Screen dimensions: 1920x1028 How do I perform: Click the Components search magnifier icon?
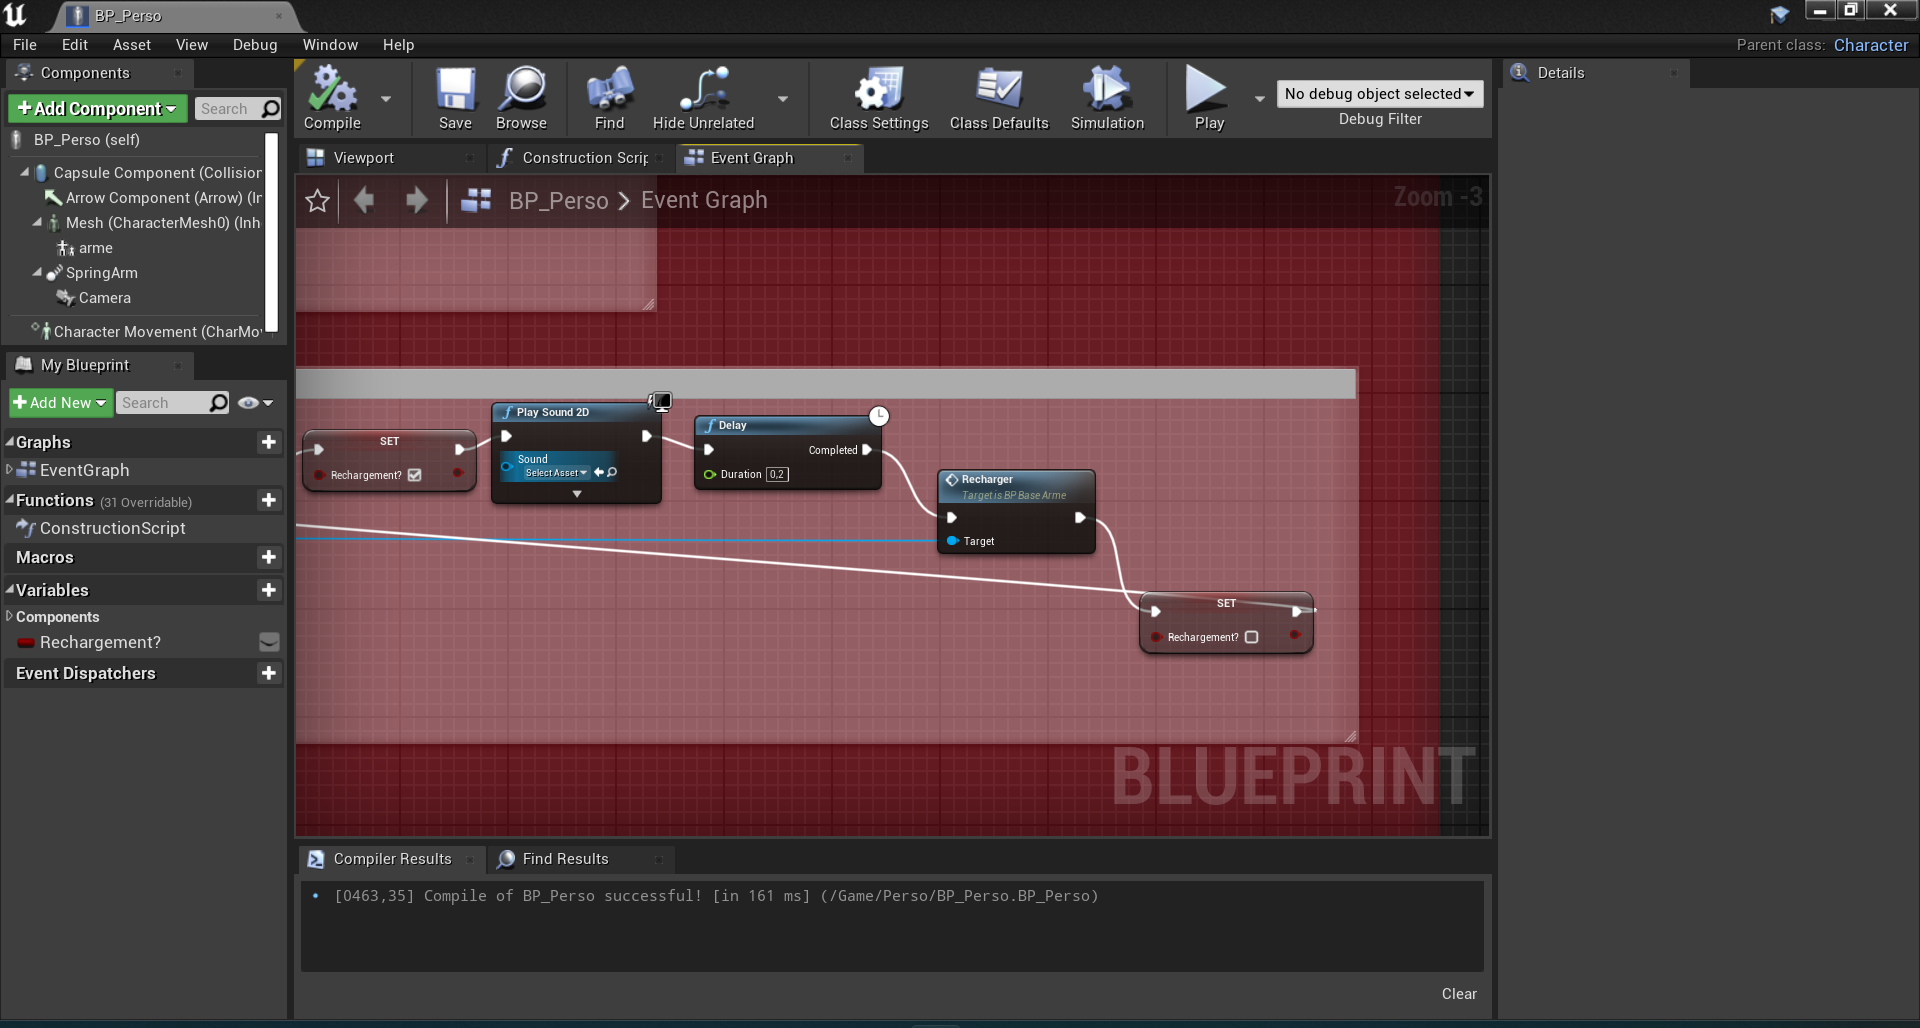point(270,109)
